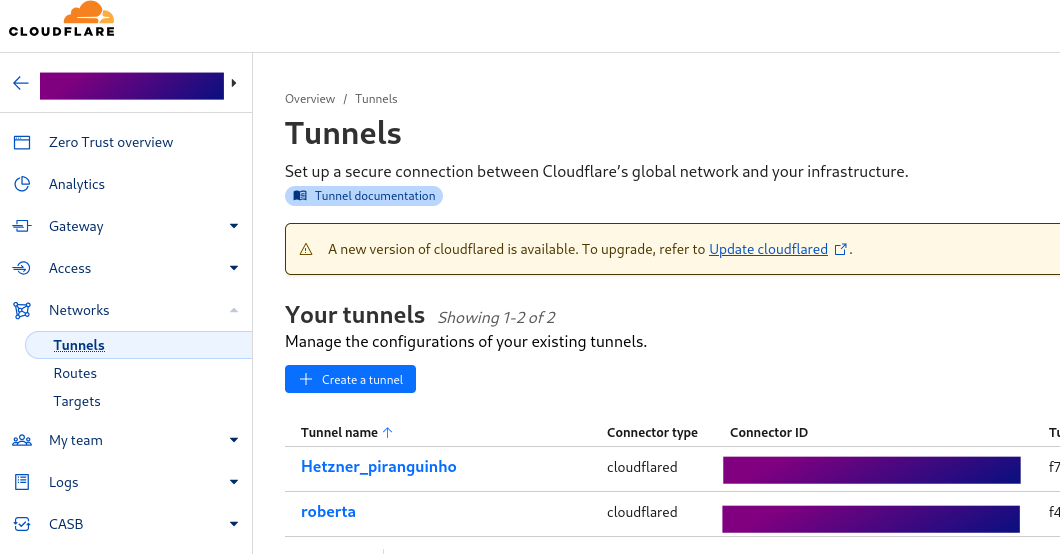Click the Analytics pie chart icon
The image size is (1060, 554).
coord(22,184)
